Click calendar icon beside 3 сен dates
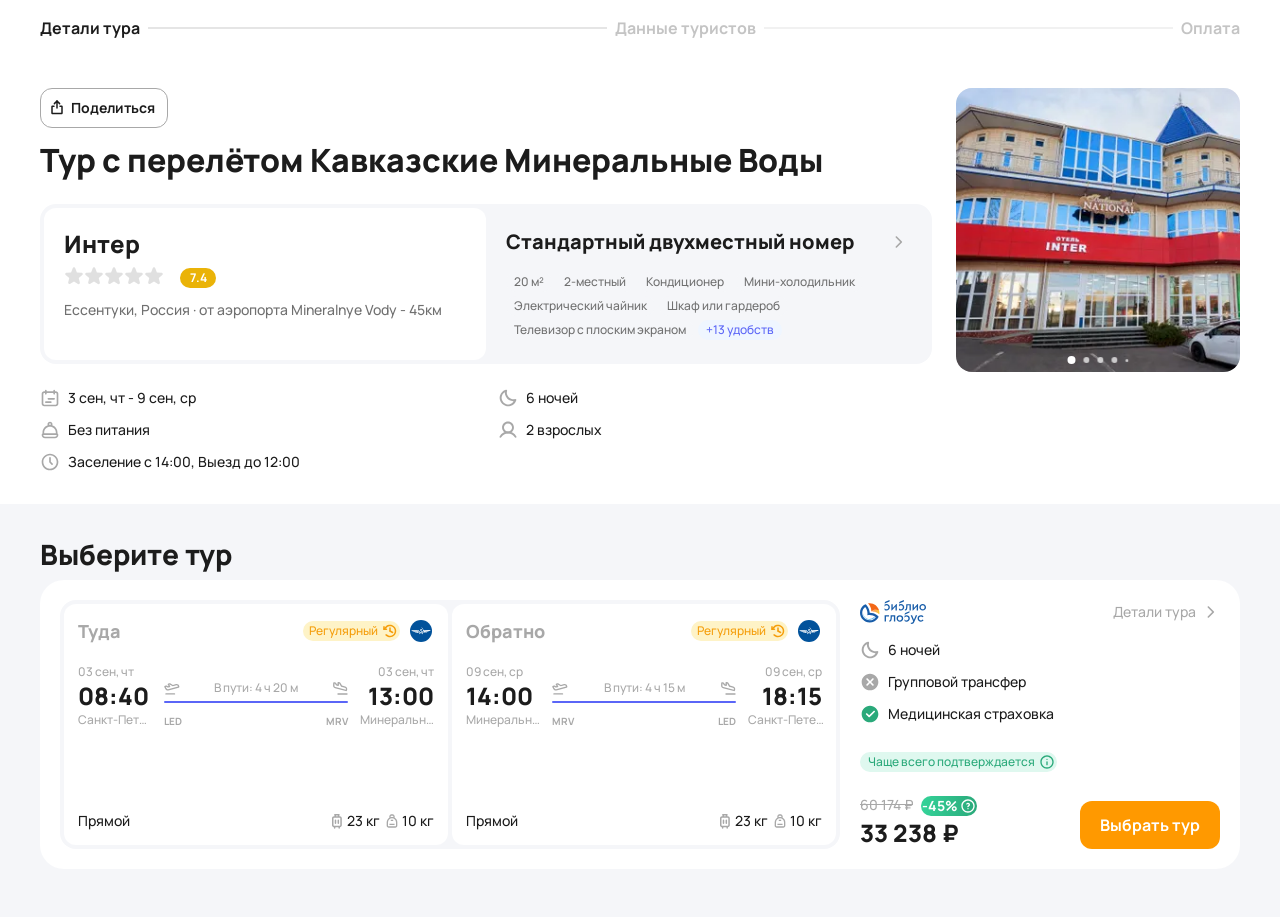Viewport: 1280px width, 917px height. click(x=50, y=398)
